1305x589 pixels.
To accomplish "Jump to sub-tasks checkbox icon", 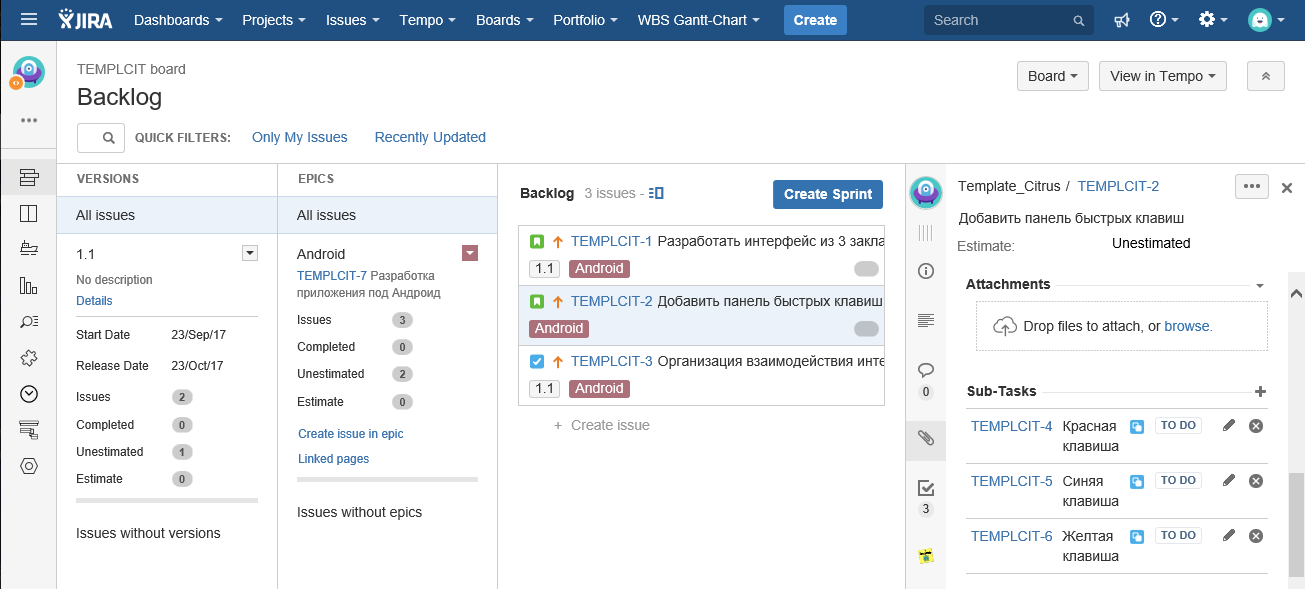I will (x=926, y=488).
